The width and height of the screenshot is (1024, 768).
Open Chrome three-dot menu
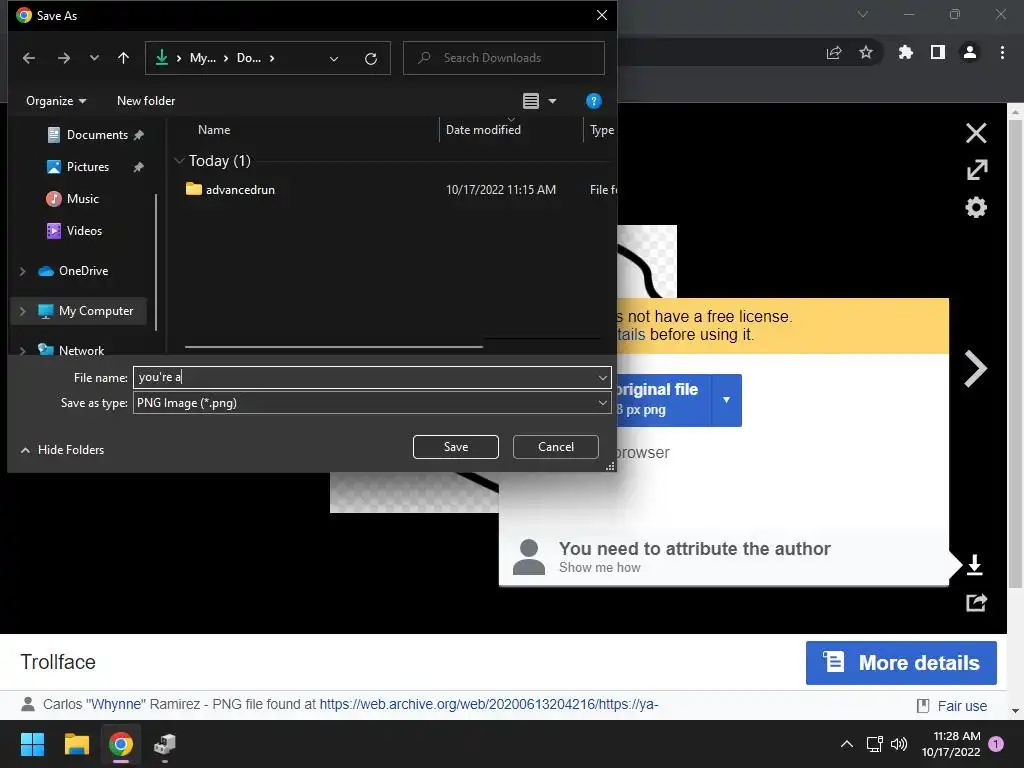click(1002, 52)
